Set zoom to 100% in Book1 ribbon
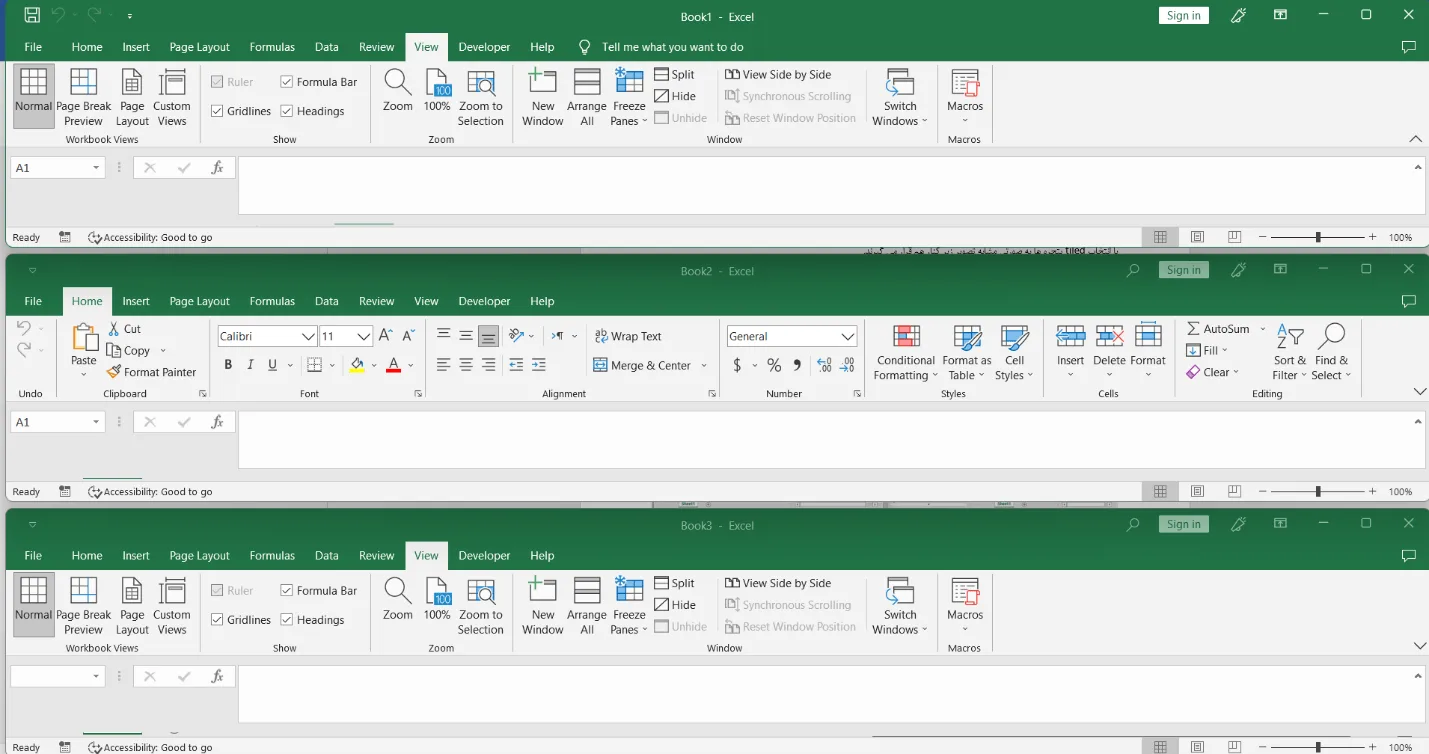1429x754 pixels. tap(437, 92)
